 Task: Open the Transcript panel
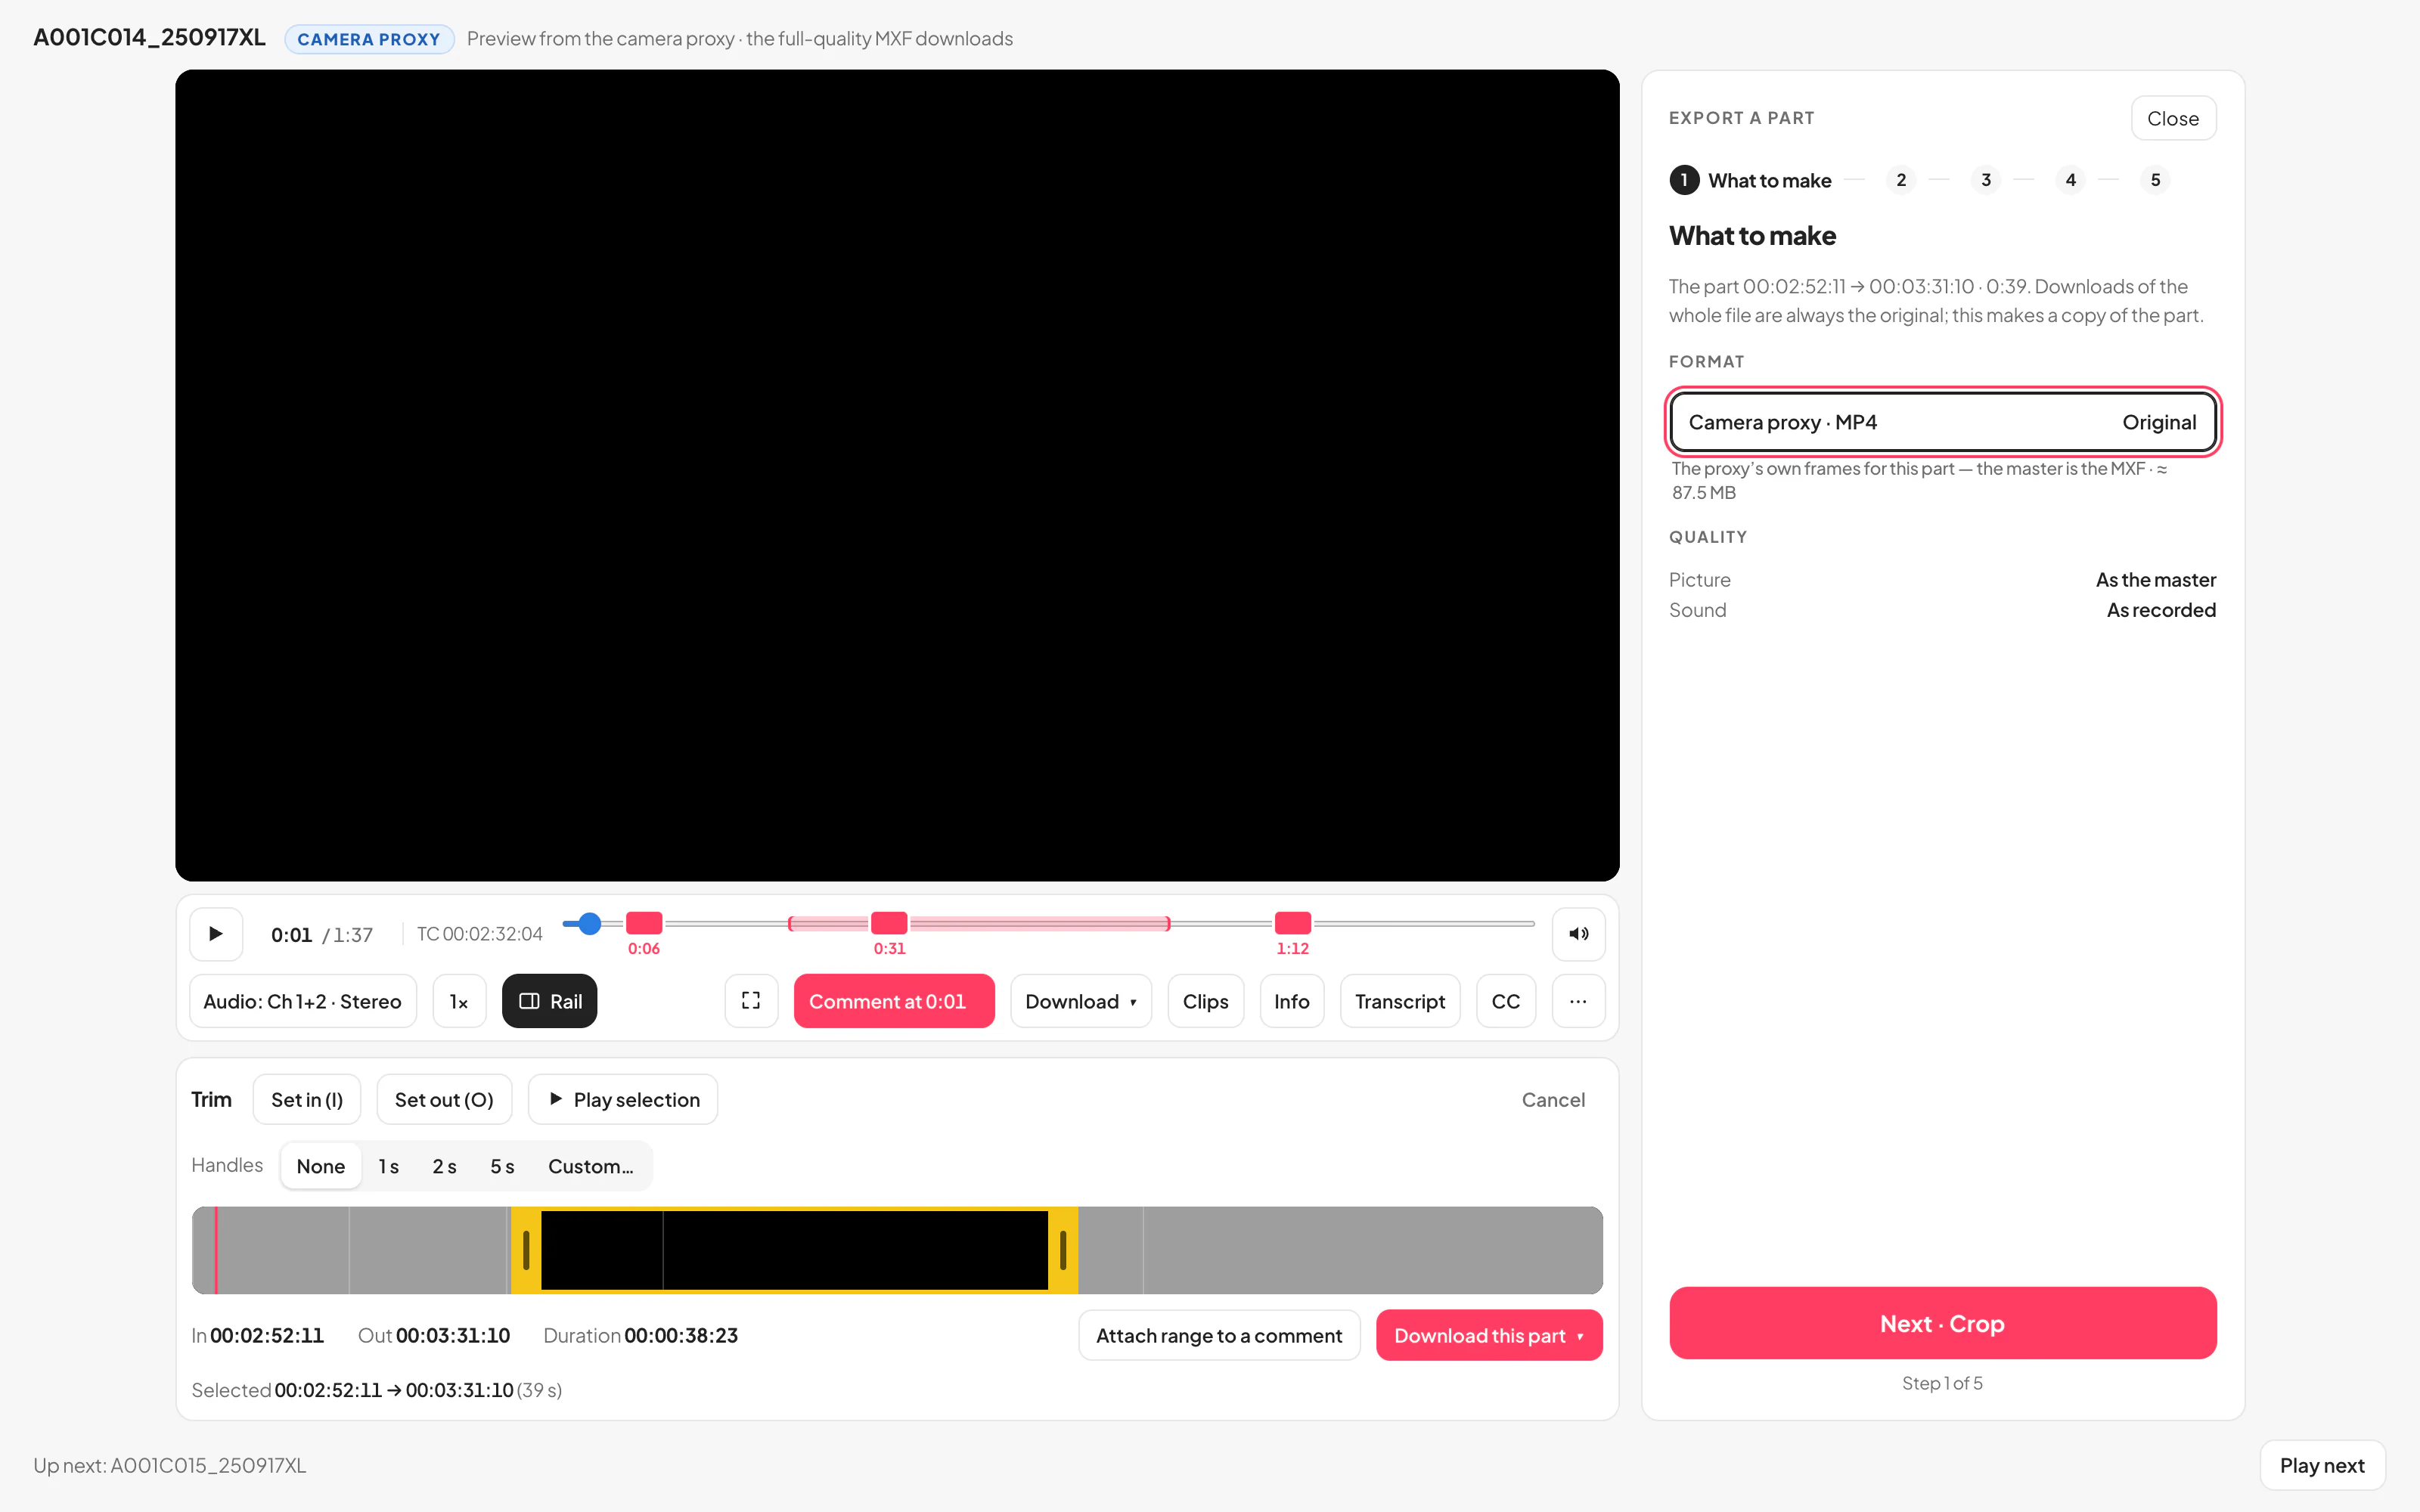pos(1400,1001)
